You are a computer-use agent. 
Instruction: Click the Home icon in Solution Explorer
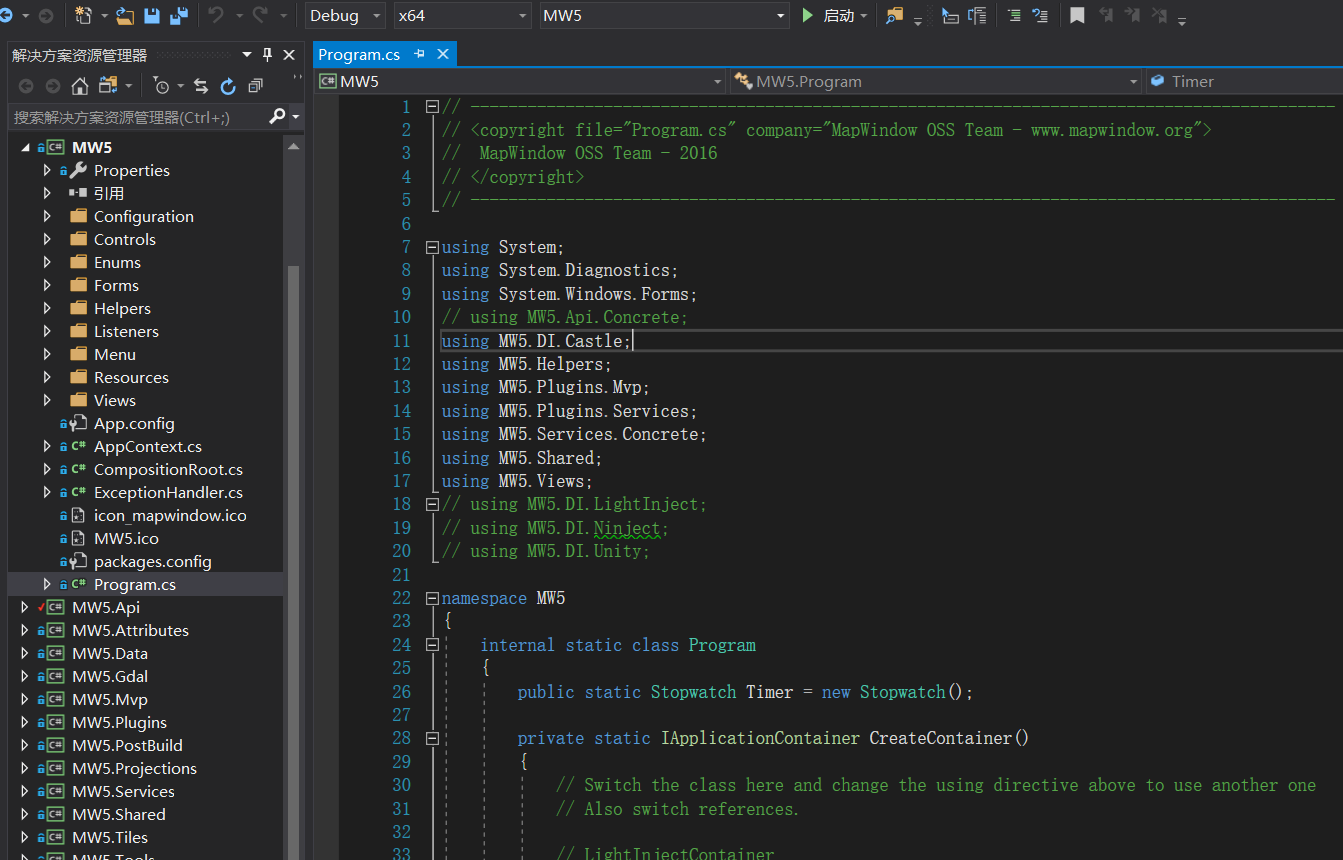pos(80,86)
